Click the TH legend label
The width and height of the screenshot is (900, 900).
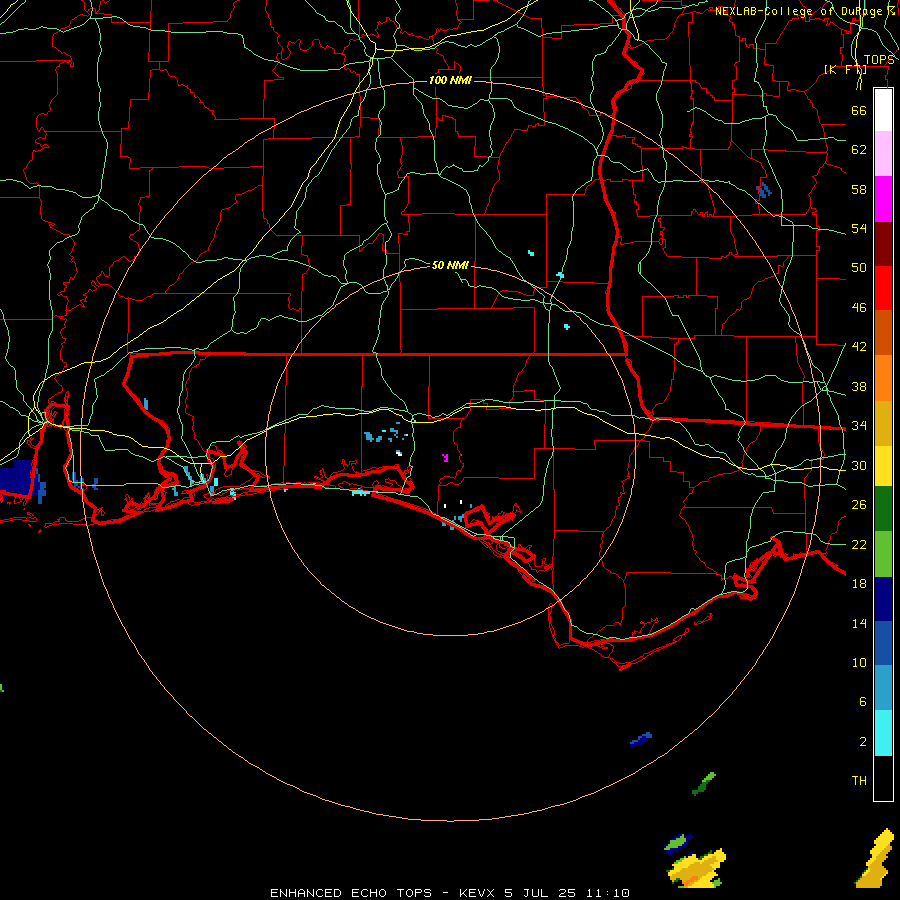click(859, 781)
